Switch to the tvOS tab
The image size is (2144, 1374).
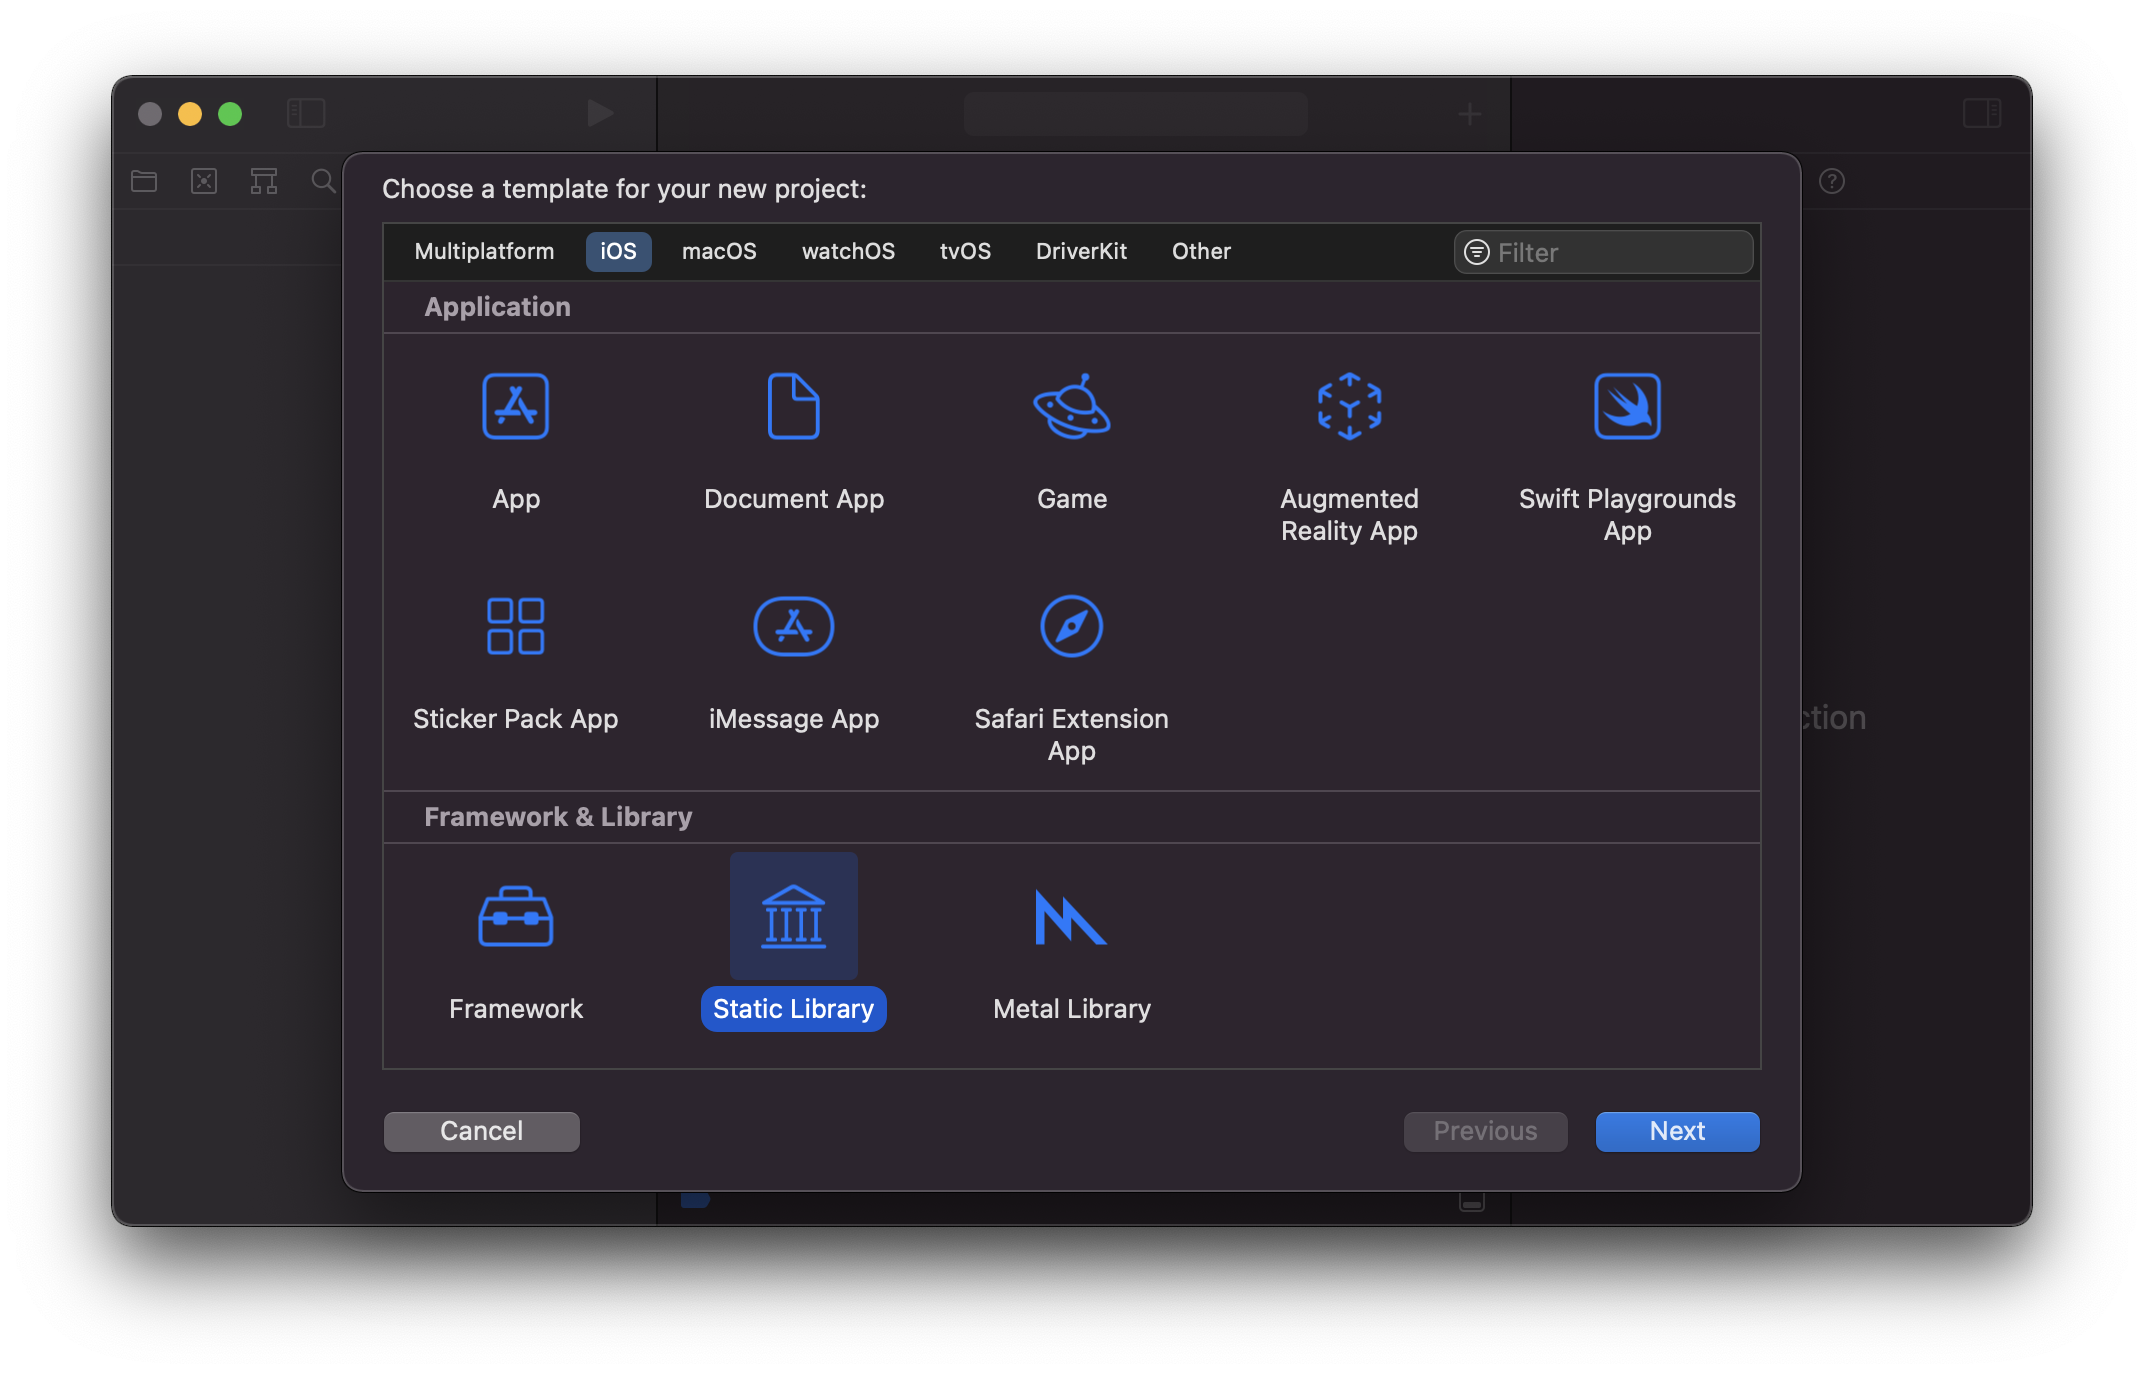pyautogui.click(x=965, y=251)
